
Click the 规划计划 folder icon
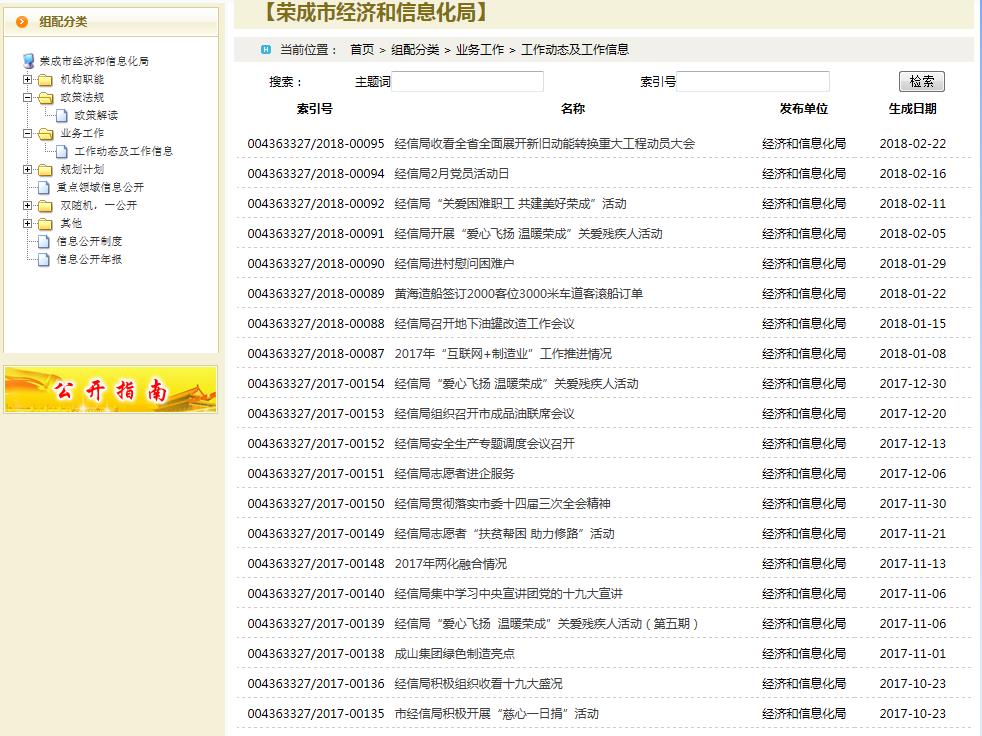point(45,170)
